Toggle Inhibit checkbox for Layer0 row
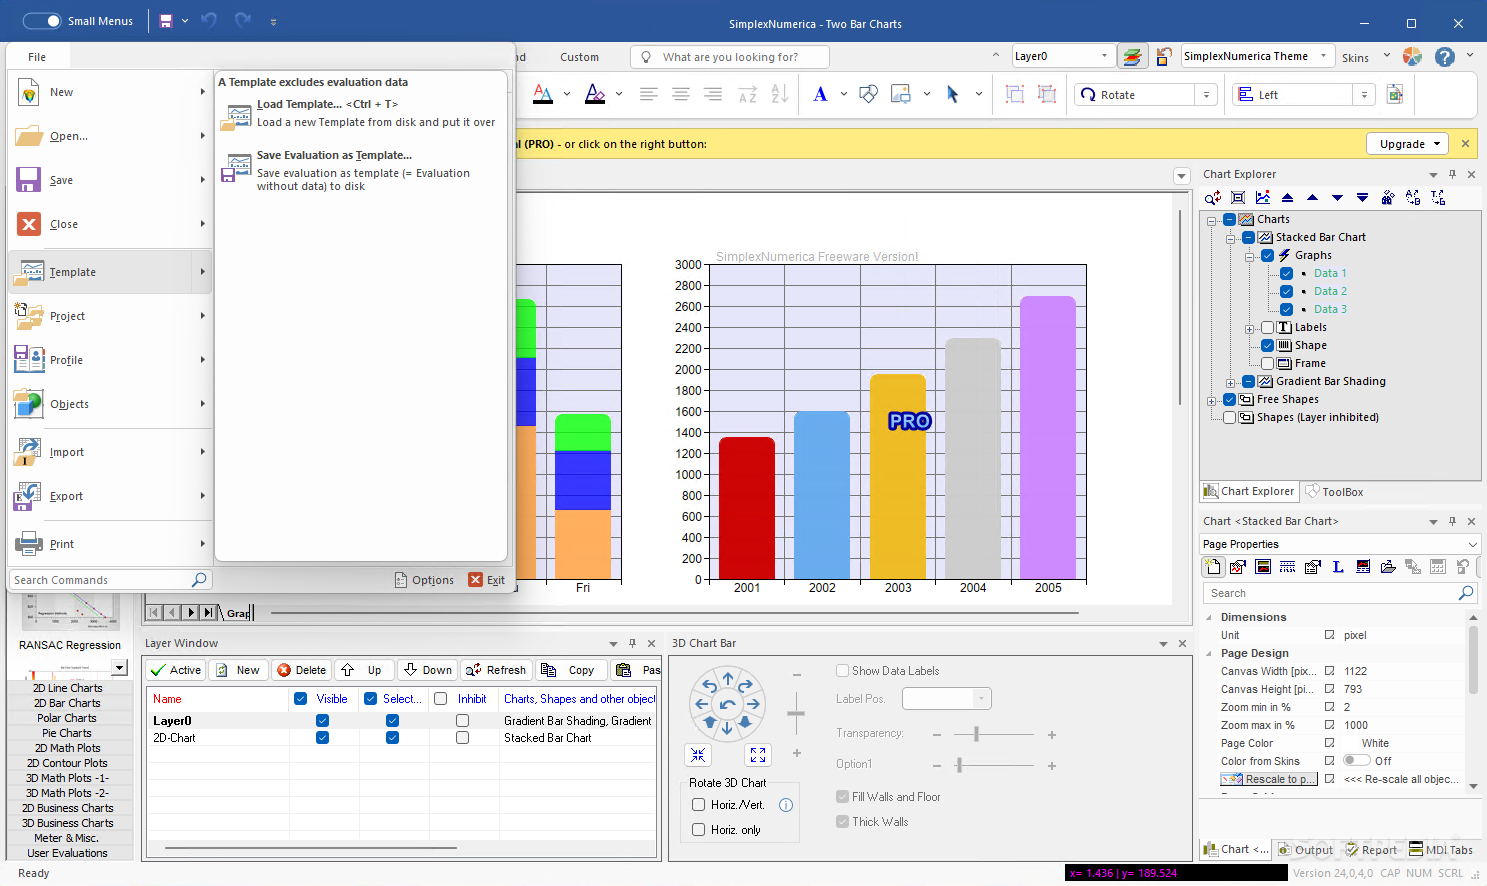Screen dimensions: 1487x886 [x=462, y=721]
